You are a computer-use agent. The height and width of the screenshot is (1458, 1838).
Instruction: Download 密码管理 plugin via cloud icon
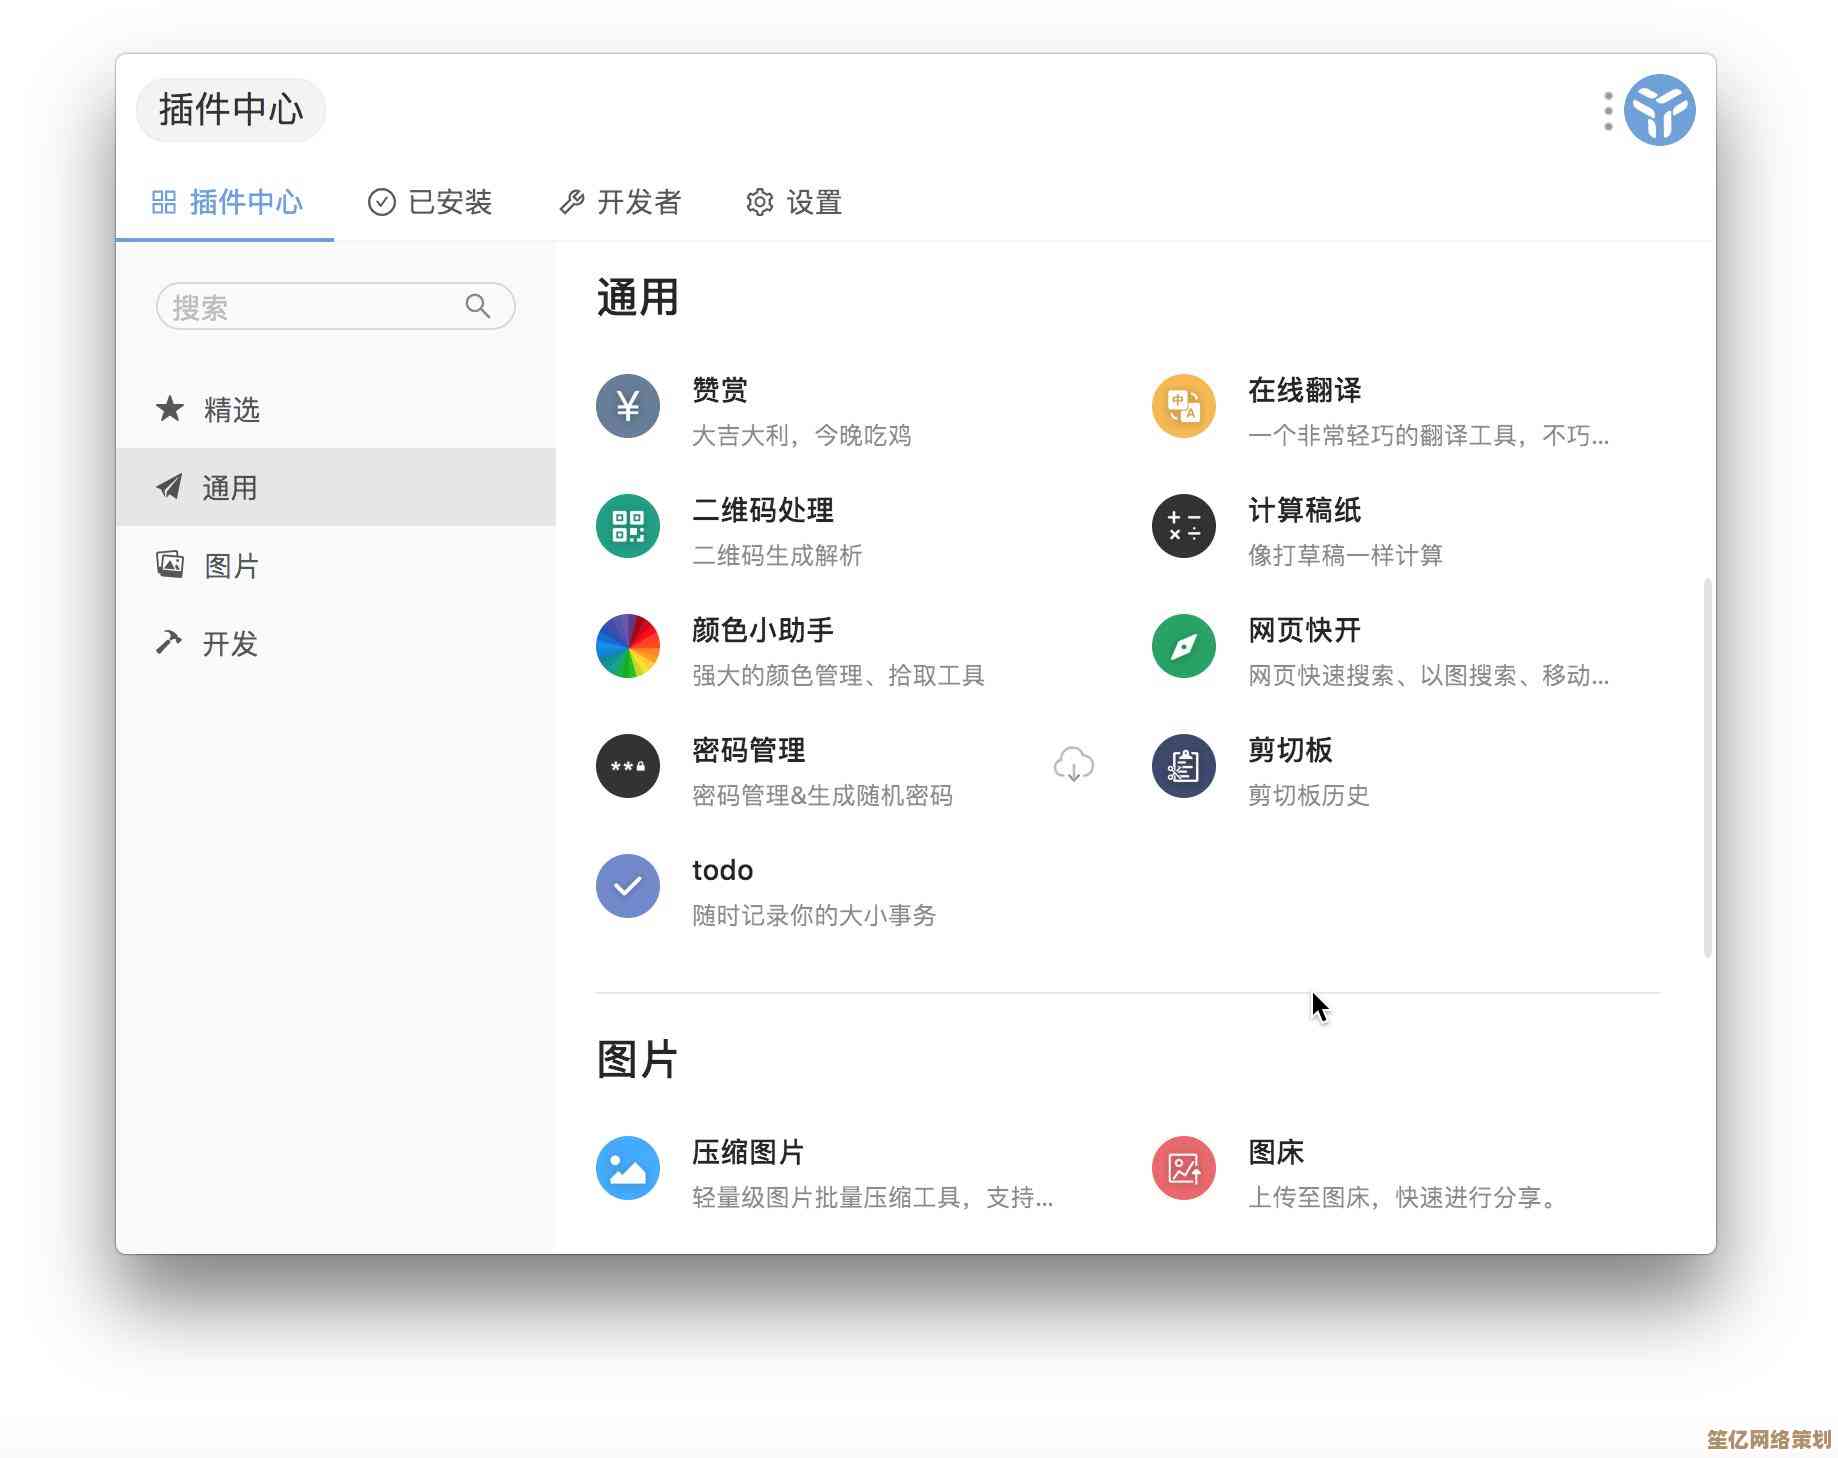(1073, 766)
